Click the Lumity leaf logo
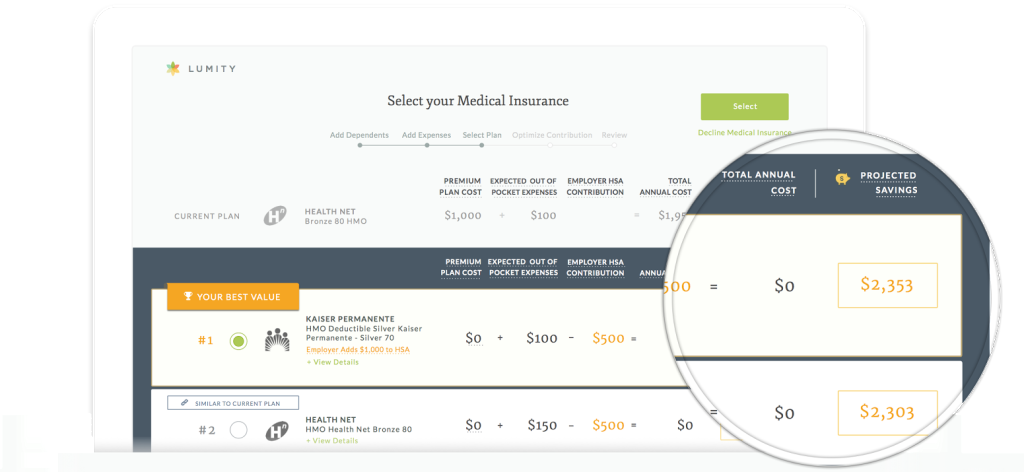This screenshot has width=1024, height=472. 172,69
